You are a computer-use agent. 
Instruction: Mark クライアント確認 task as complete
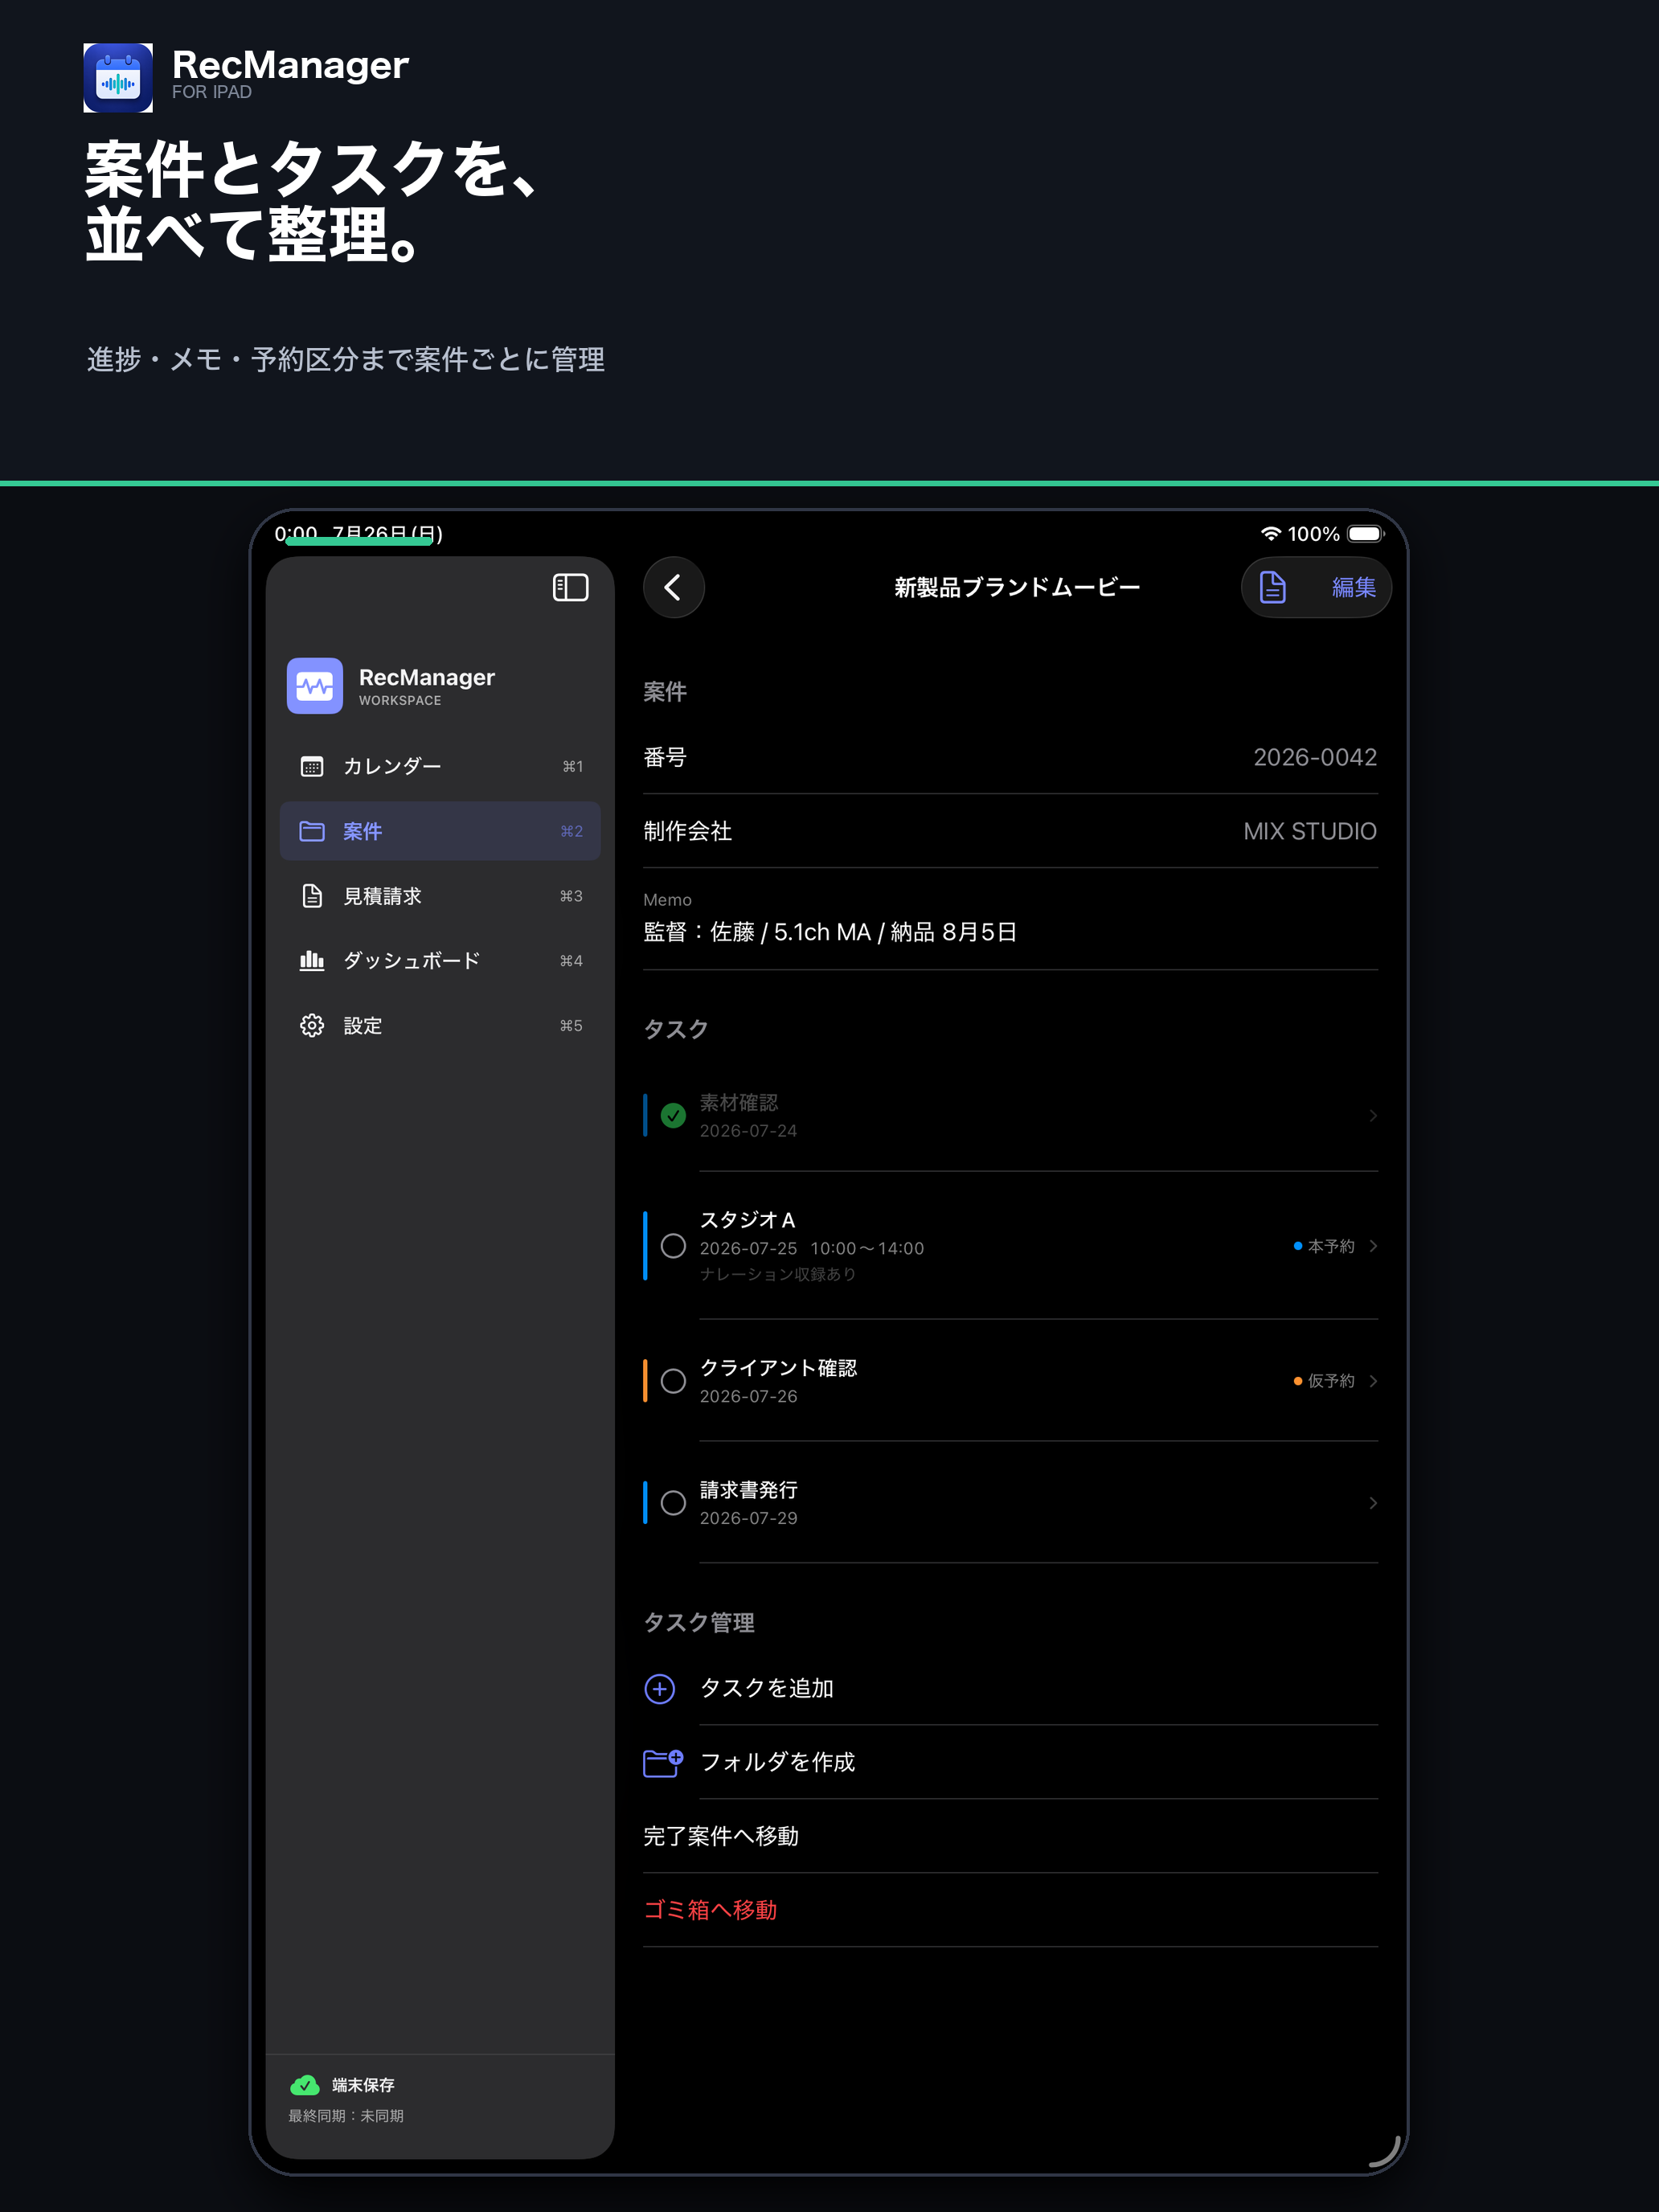(x=674, y=1381)
